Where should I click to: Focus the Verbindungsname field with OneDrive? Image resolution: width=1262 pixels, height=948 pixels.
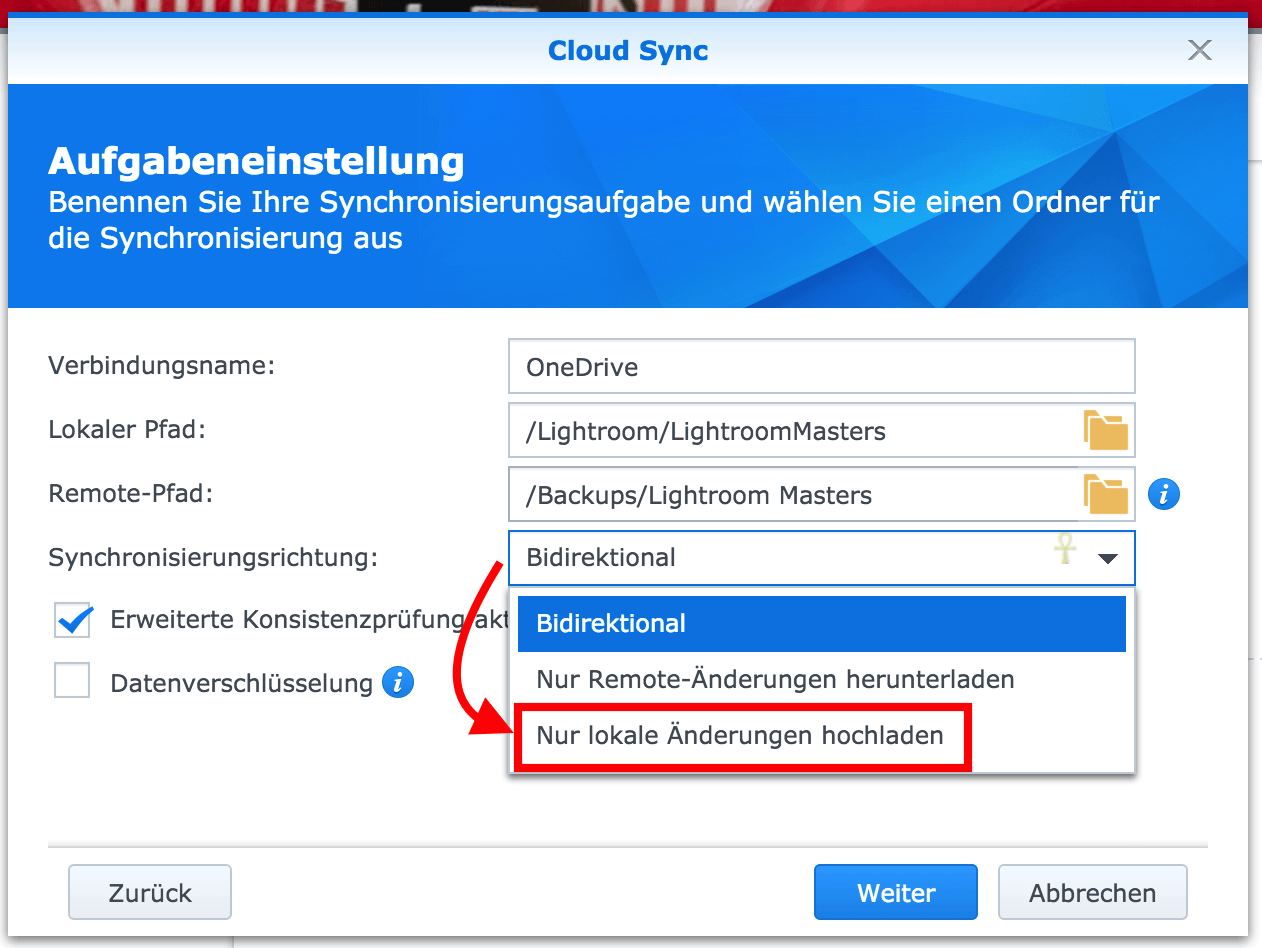[x=822, y=366]
